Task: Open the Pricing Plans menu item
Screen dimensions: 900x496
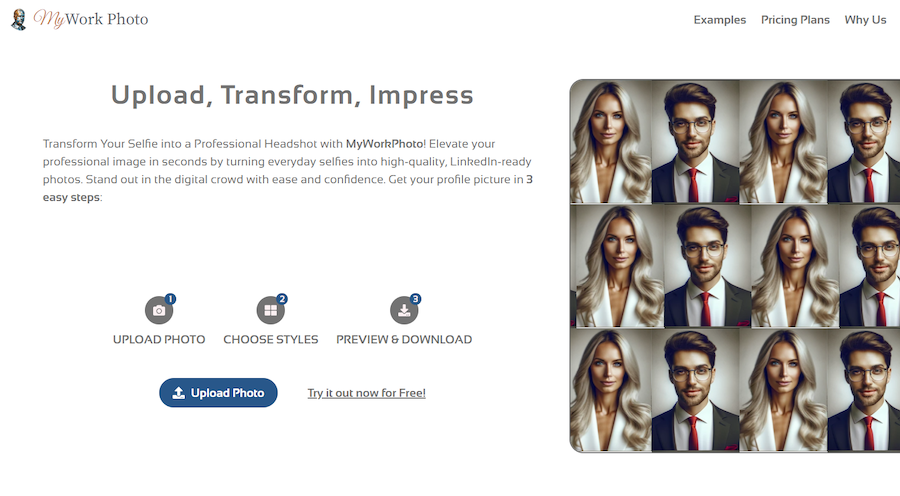Action: [x=795, y=20]
